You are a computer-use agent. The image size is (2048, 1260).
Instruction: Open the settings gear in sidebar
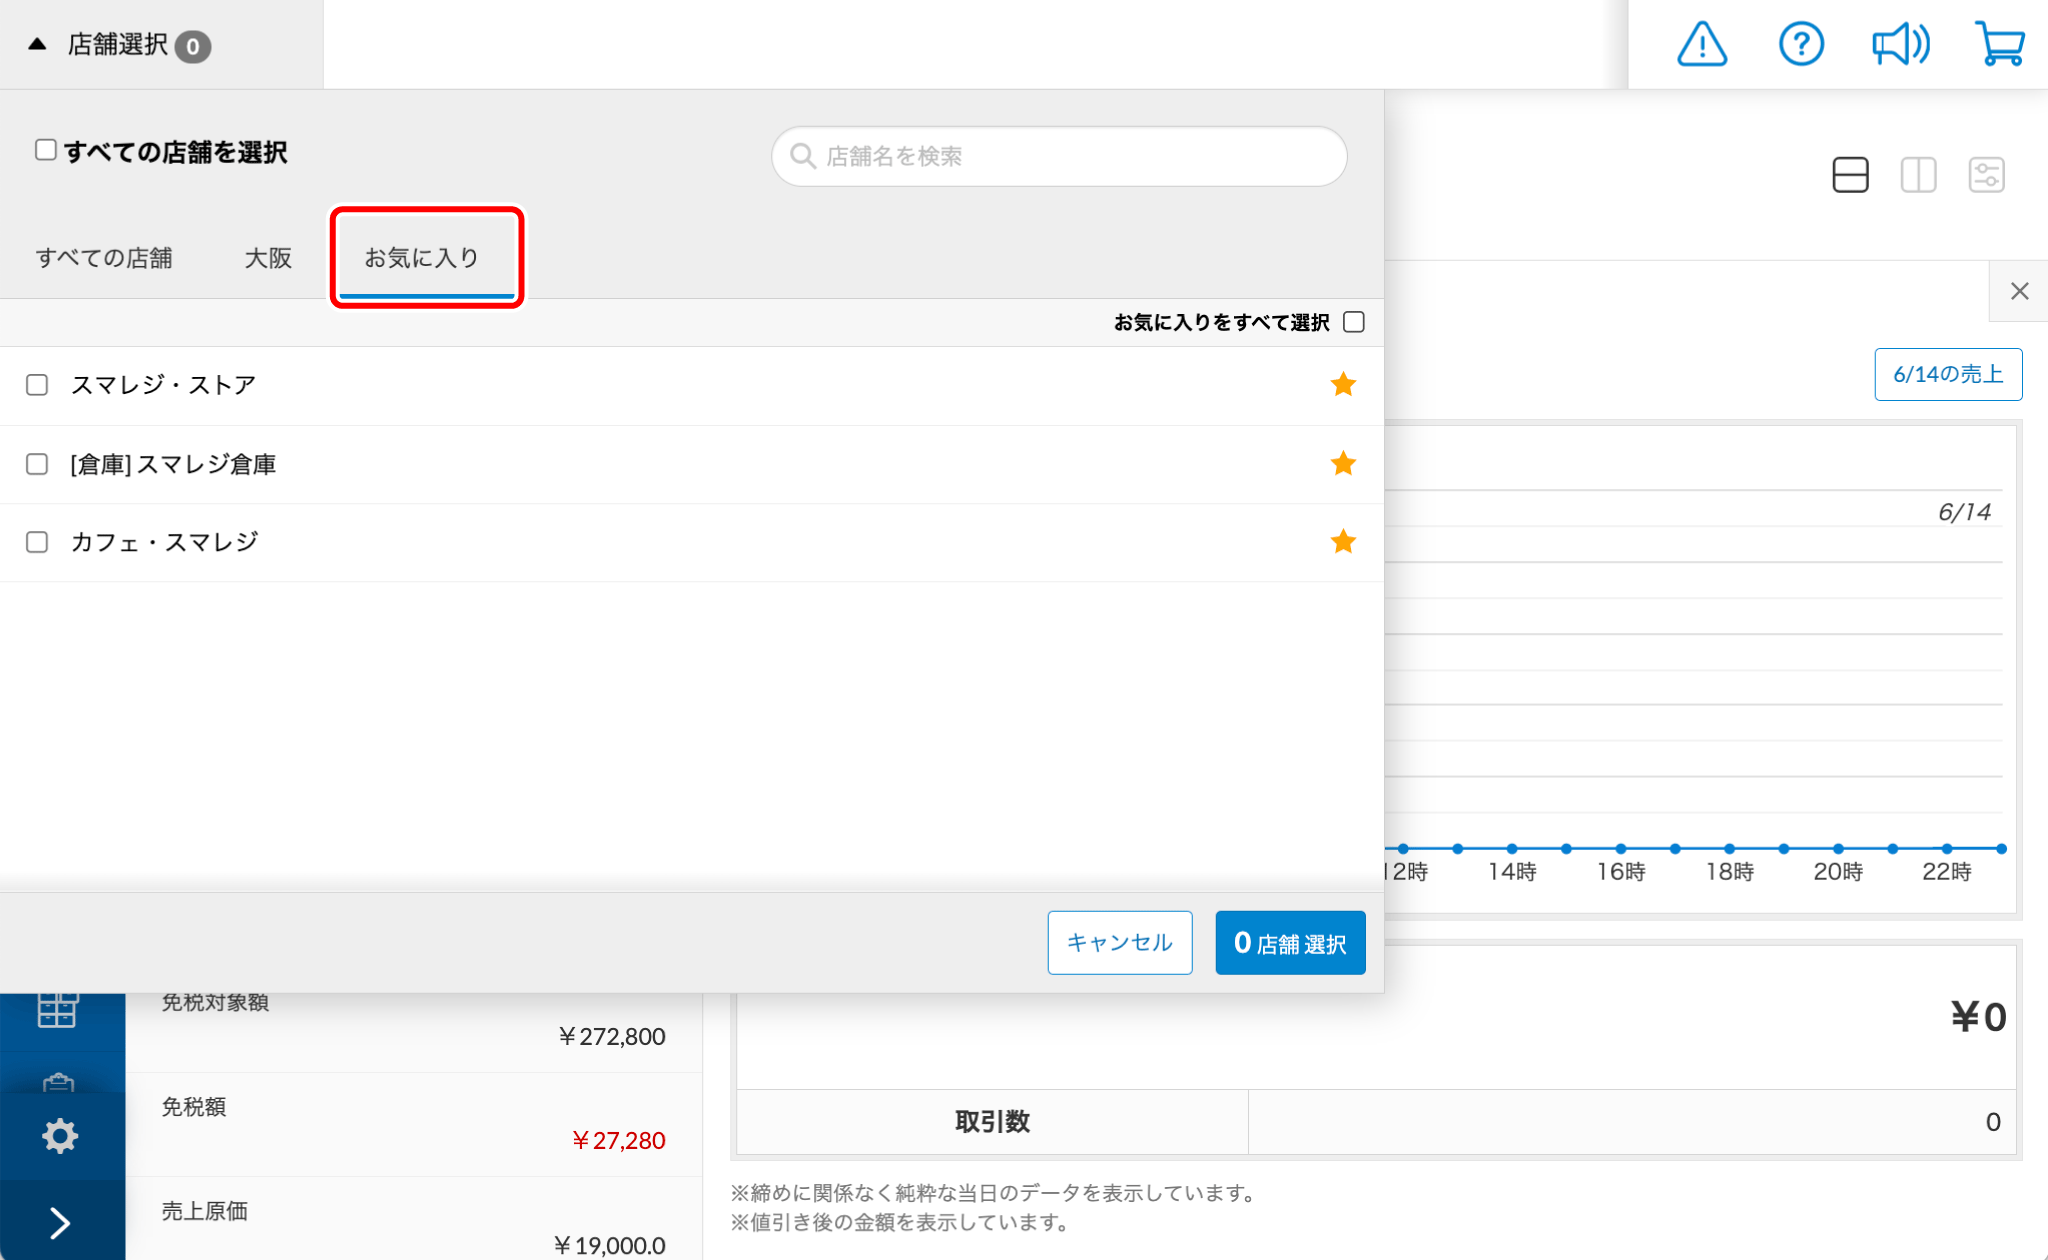tap(60, 1136)
